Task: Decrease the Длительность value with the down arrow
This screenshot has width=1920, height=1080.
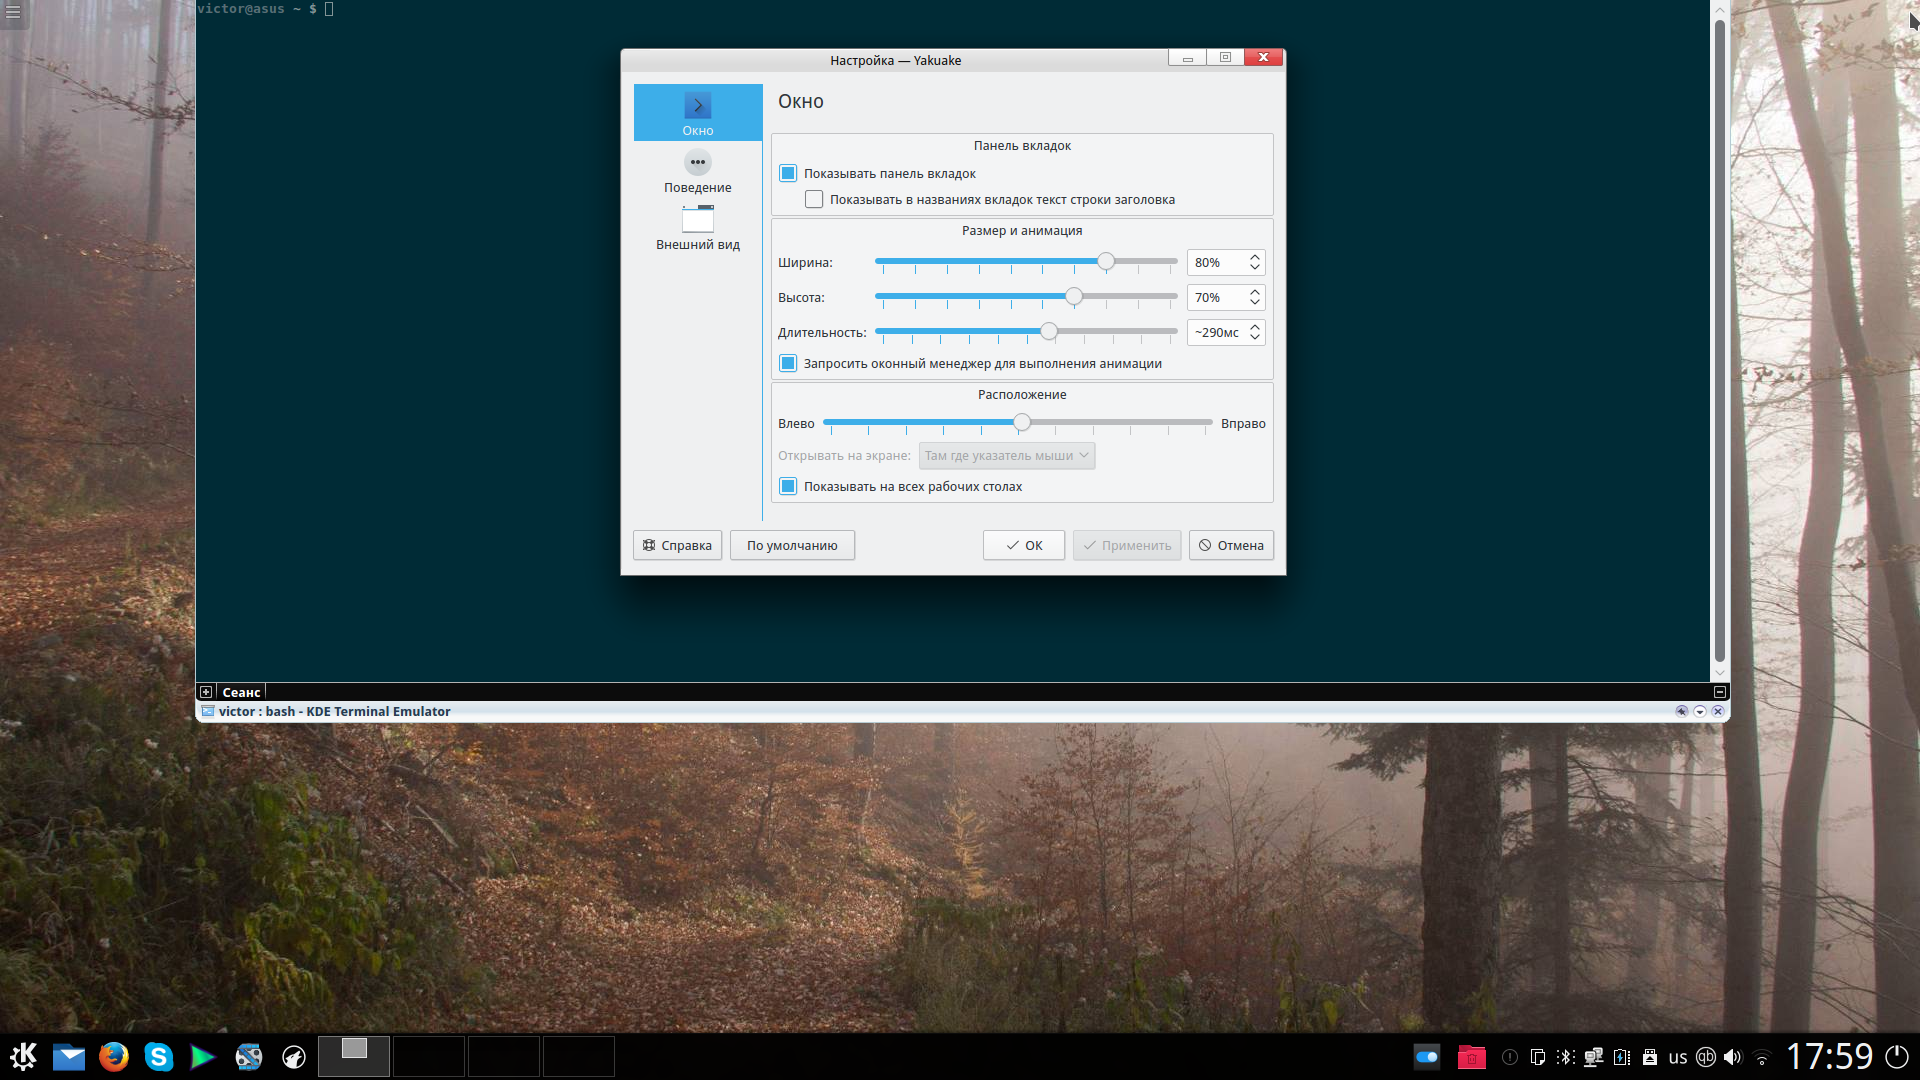Action: click(x=1254, y=338)
